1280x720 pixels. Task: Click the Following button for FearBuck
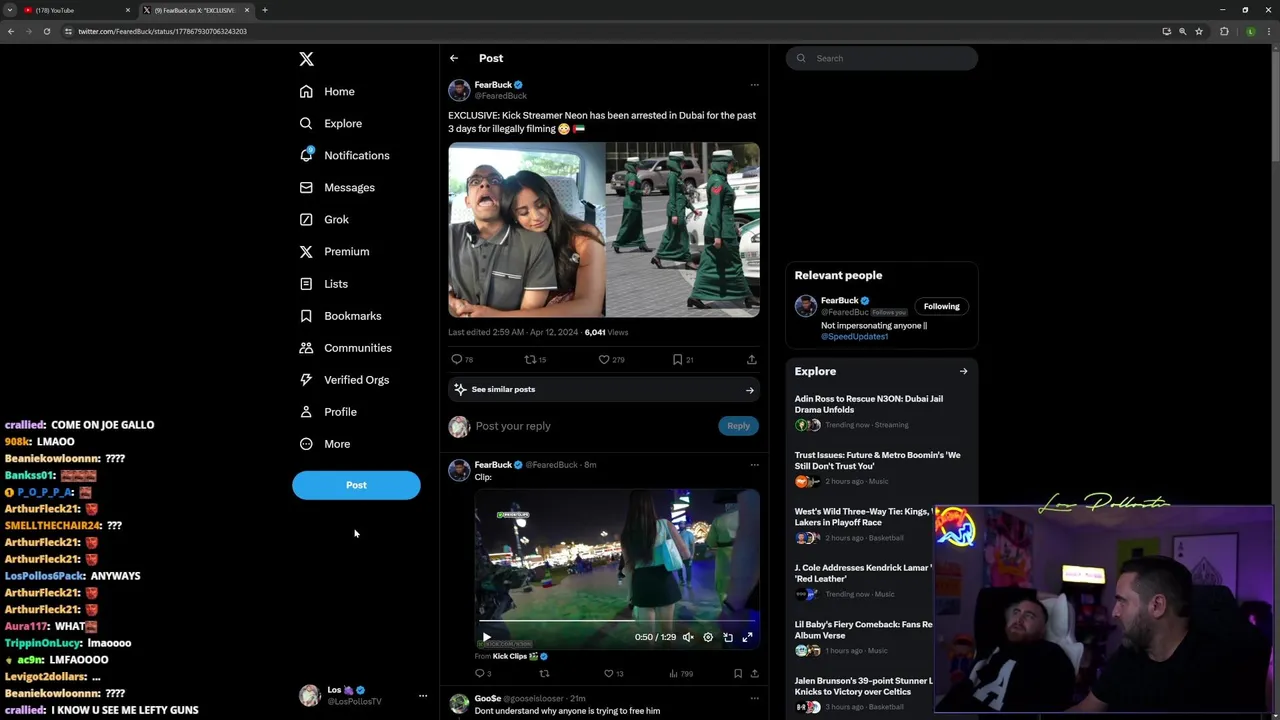click(941, 307)
